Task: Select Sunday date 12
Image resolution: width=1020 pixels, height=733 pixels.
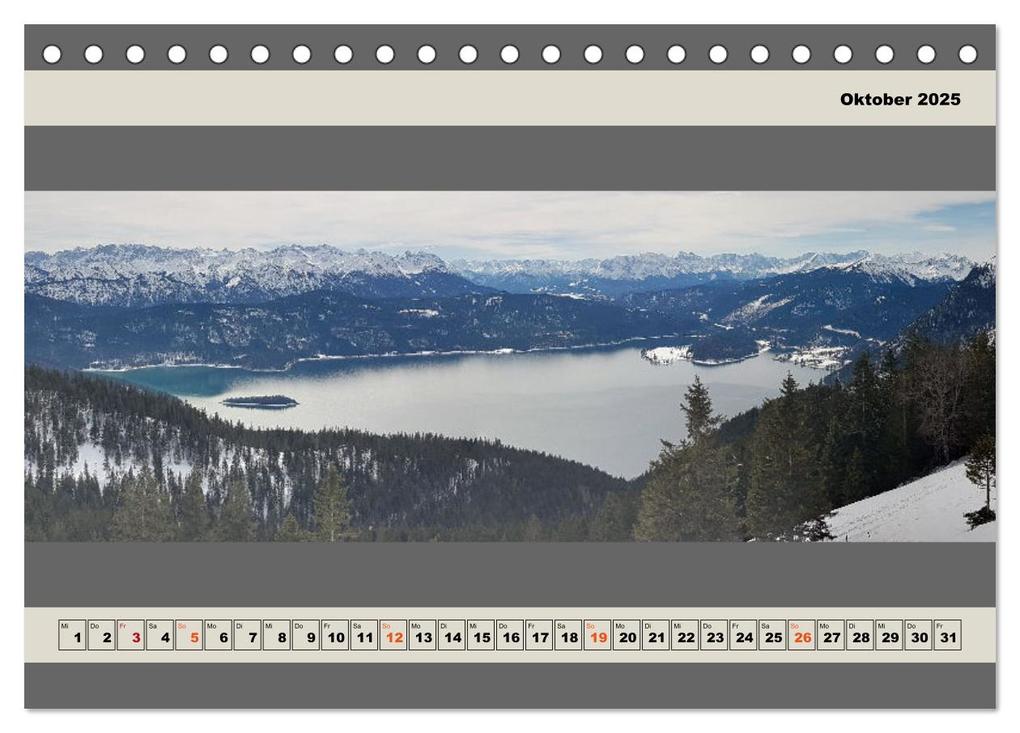Action: pos(393,635)
